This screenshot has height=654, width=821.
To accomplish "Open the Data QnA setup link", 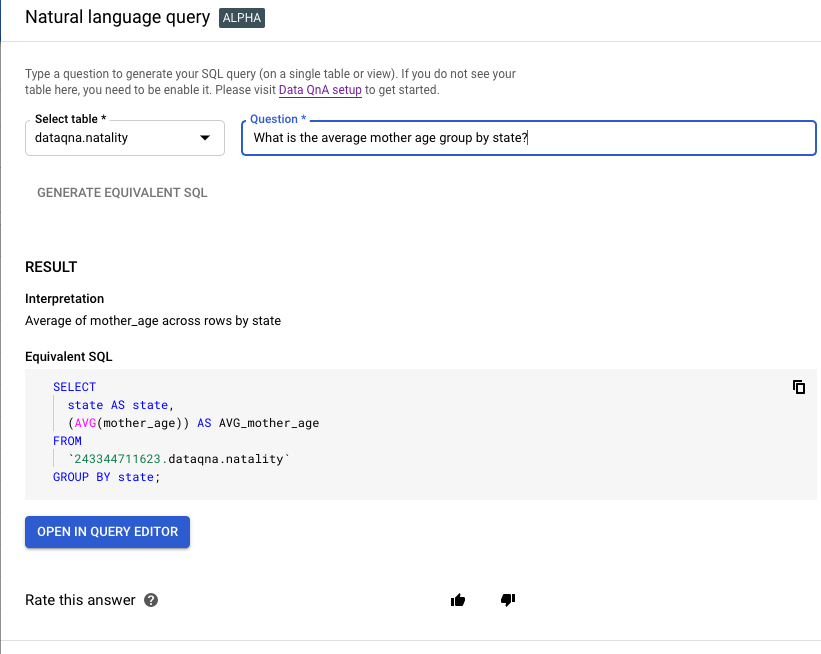I will [320, 90].
